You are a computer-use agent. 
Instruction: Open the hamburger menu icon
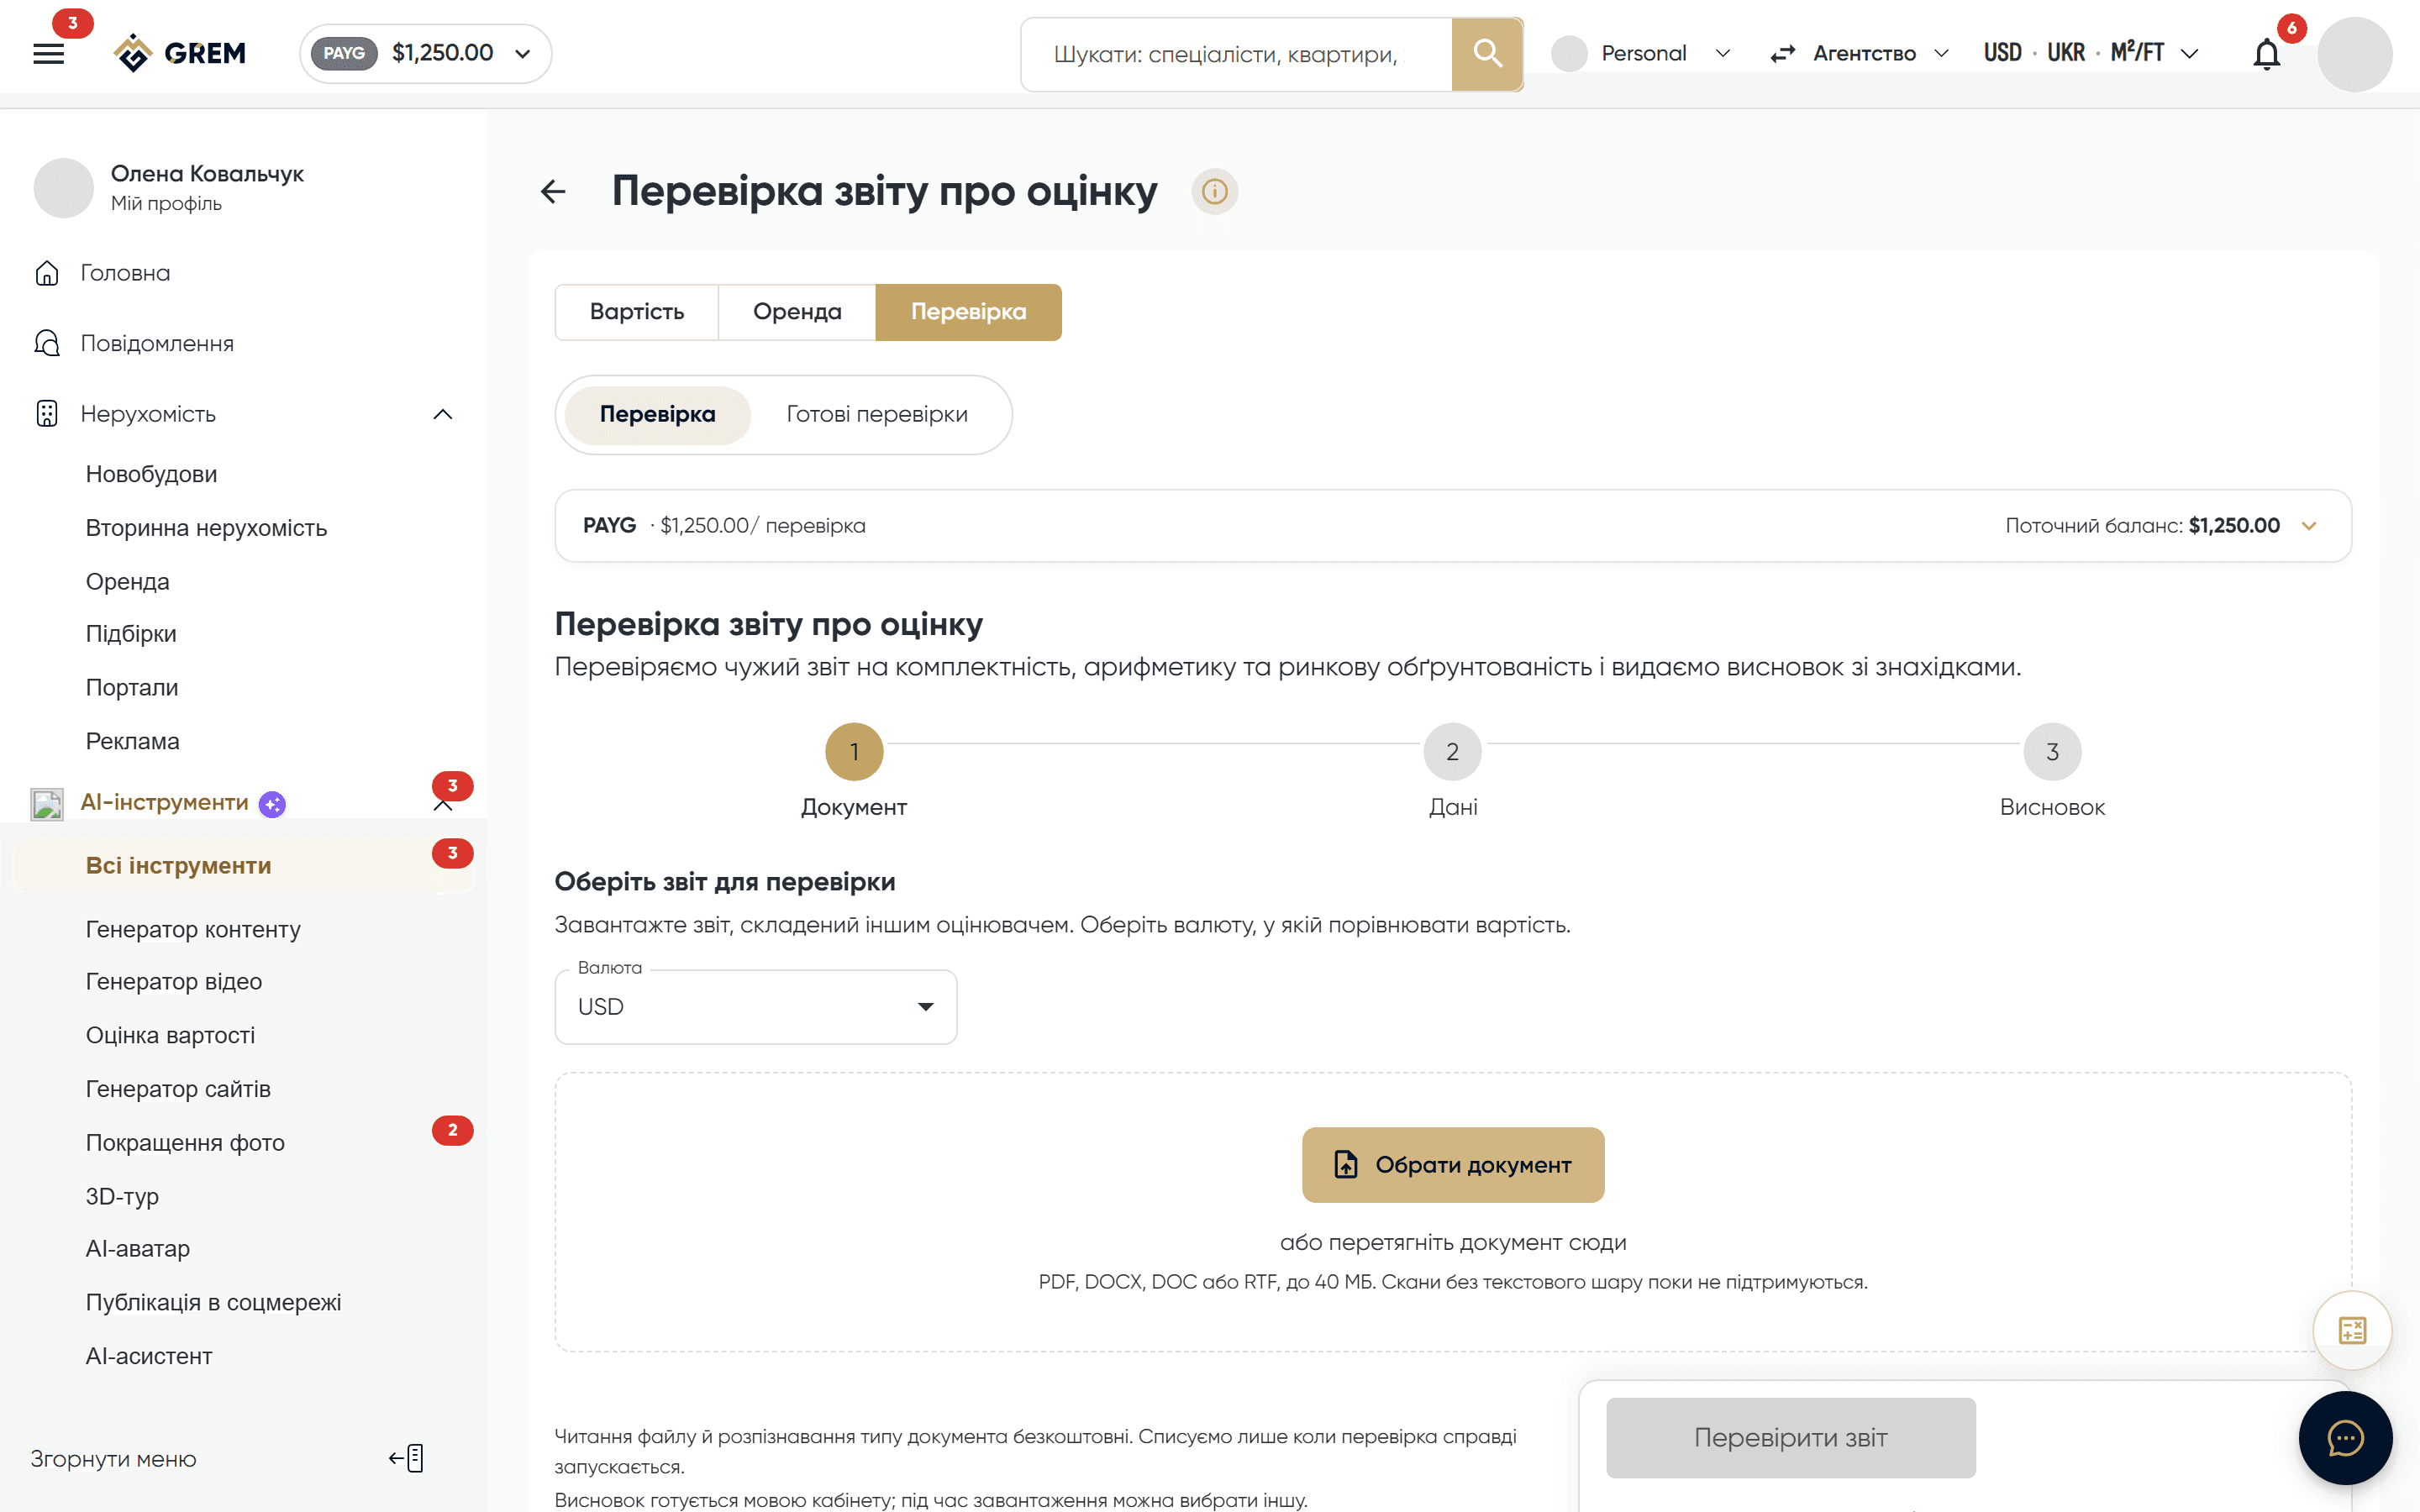tap(48, 53)
